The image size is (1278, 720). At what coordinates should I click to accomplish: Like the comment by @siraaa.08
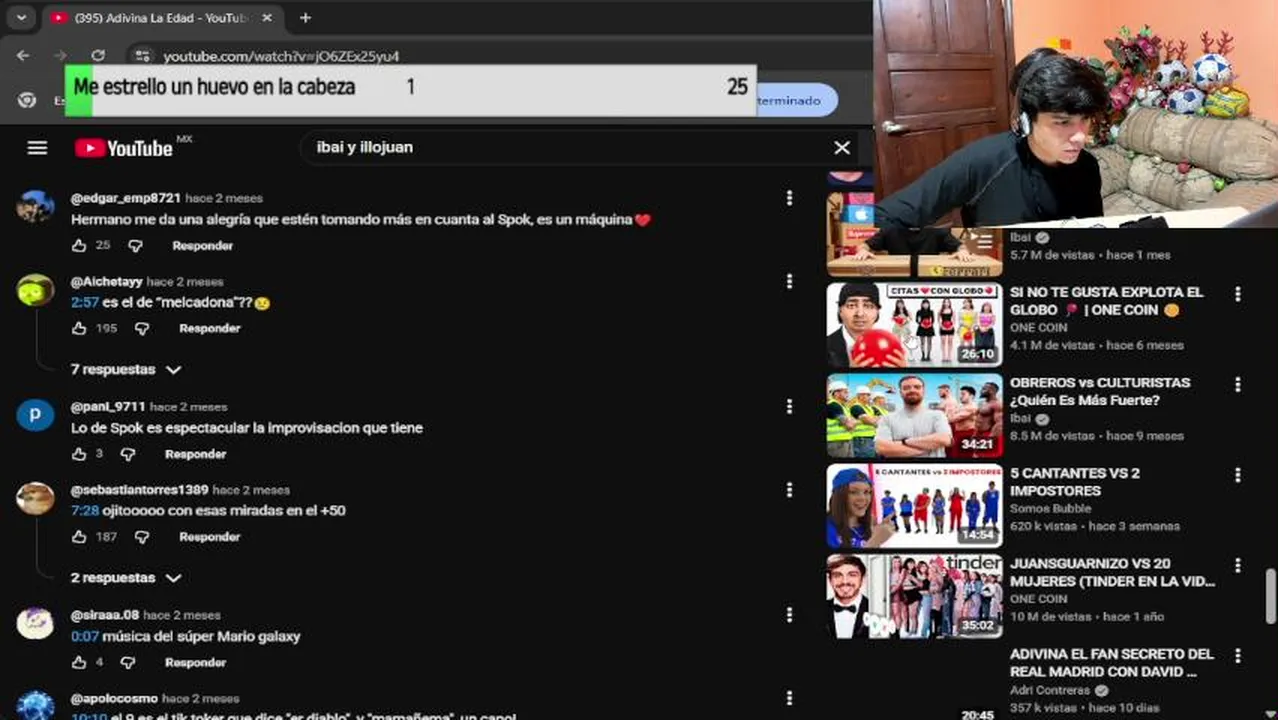coord(79,662)
